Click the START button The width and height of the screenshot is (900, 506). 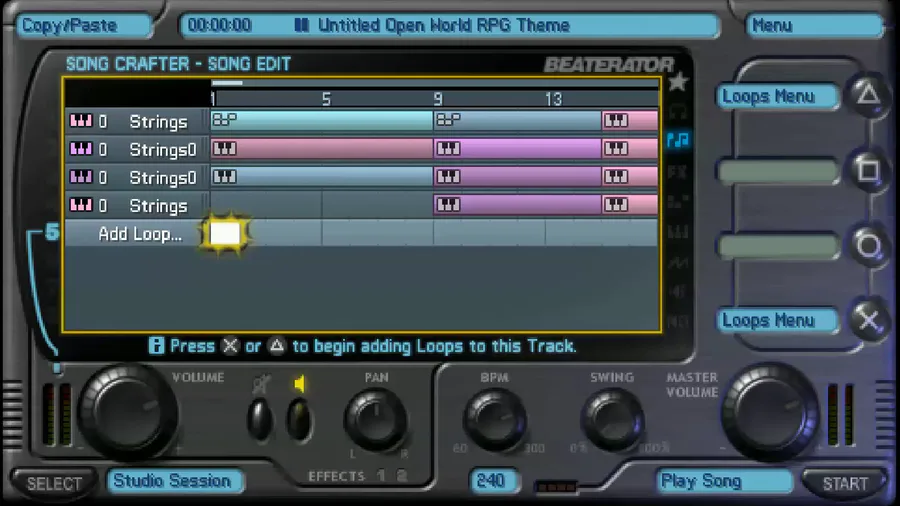845,483
